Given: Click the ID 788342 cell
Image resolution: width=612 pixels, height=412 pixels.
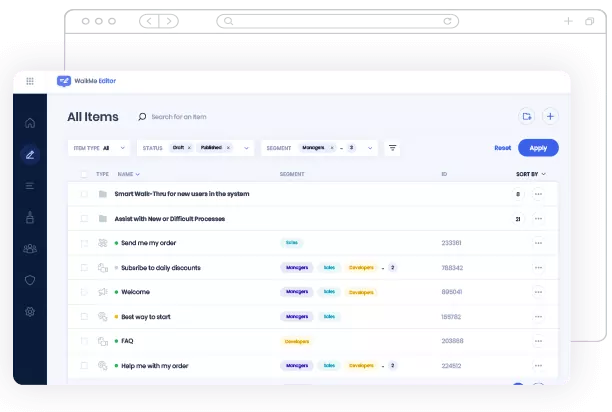Looking at the screenshot, I should 452,268.
